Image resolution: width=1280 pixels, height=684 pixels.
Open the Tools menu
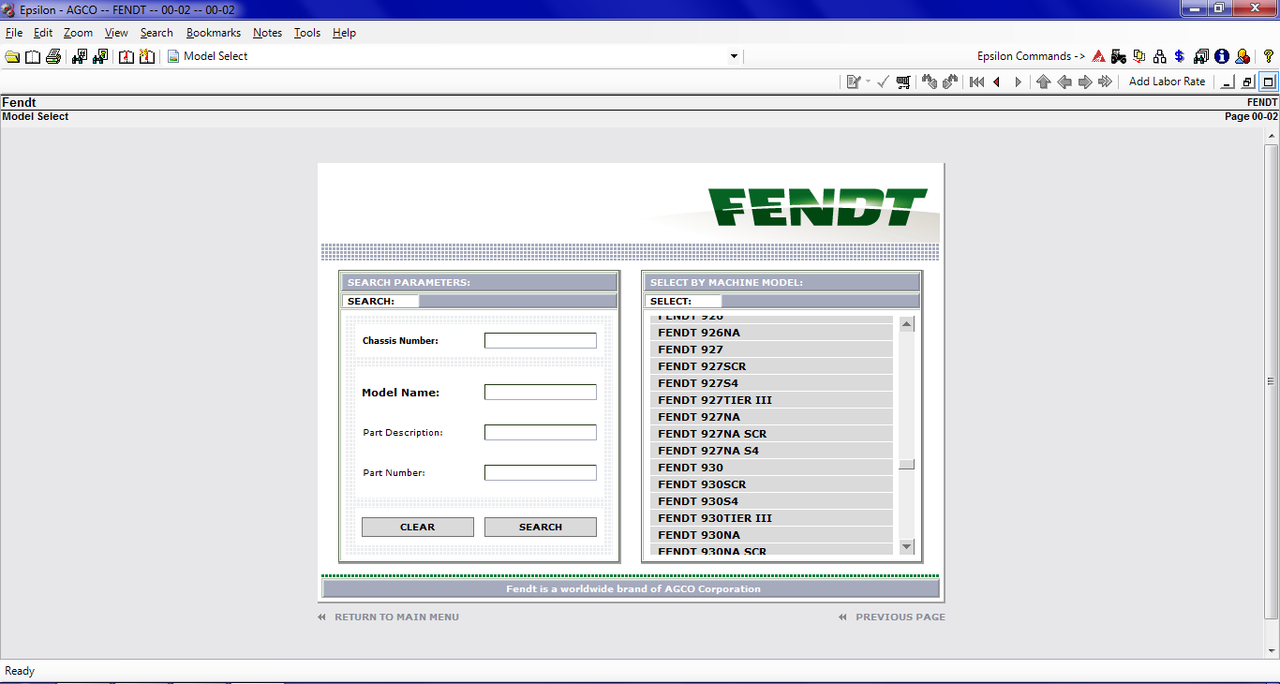308,33
